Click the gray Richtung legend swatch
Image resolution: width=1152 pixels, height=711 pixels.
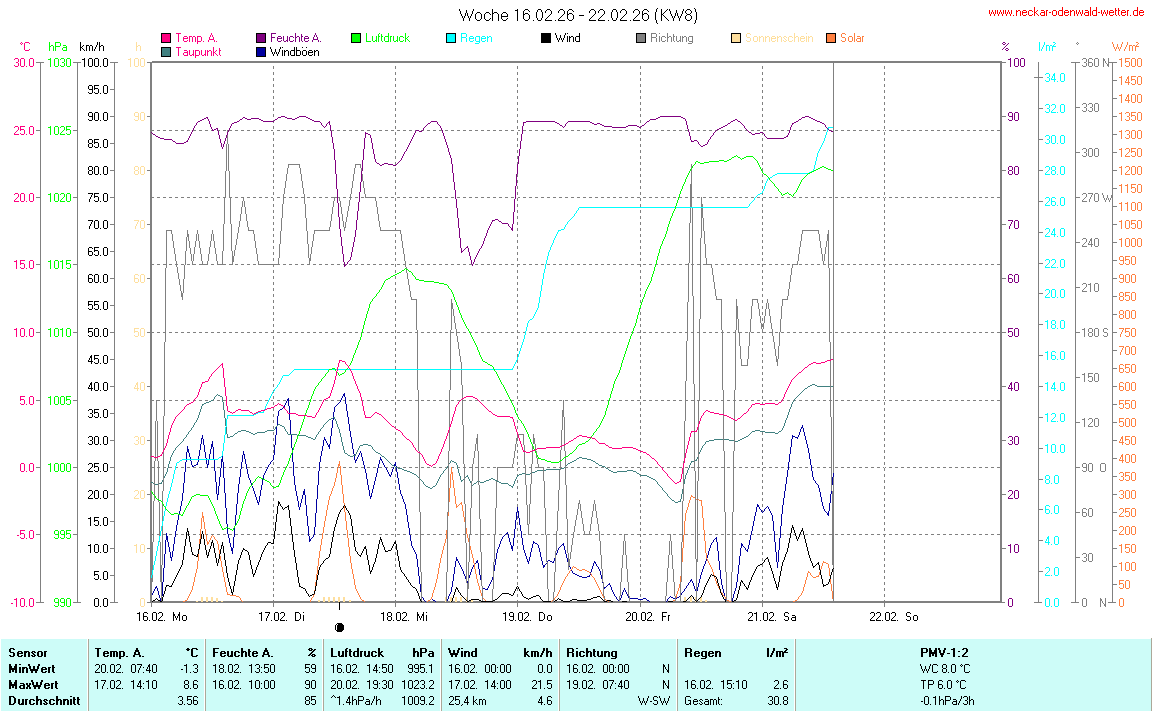640,38
